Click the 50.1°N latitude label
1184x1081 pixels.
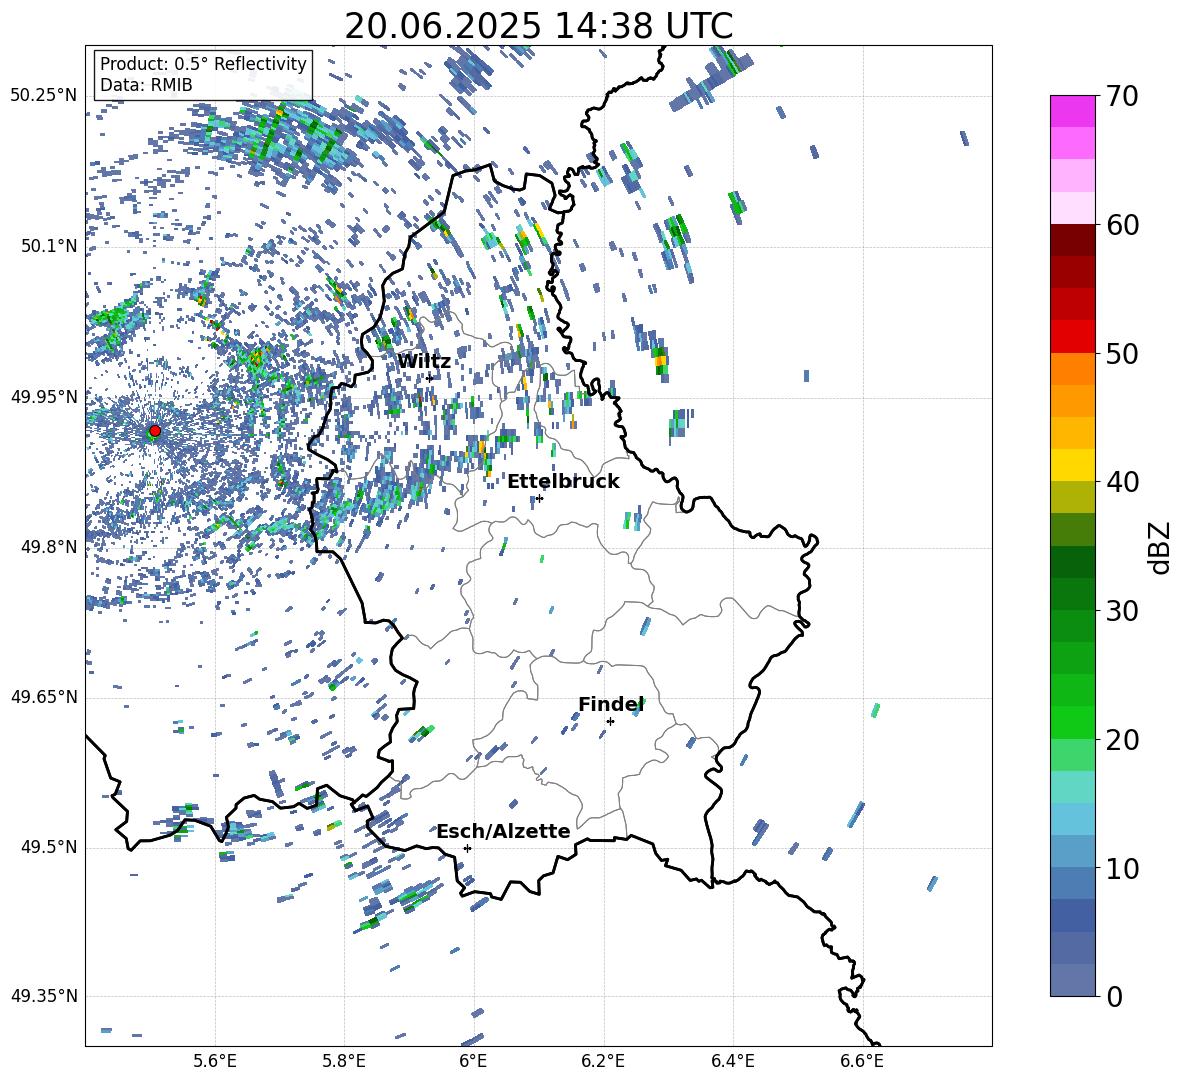pos(50,246)
